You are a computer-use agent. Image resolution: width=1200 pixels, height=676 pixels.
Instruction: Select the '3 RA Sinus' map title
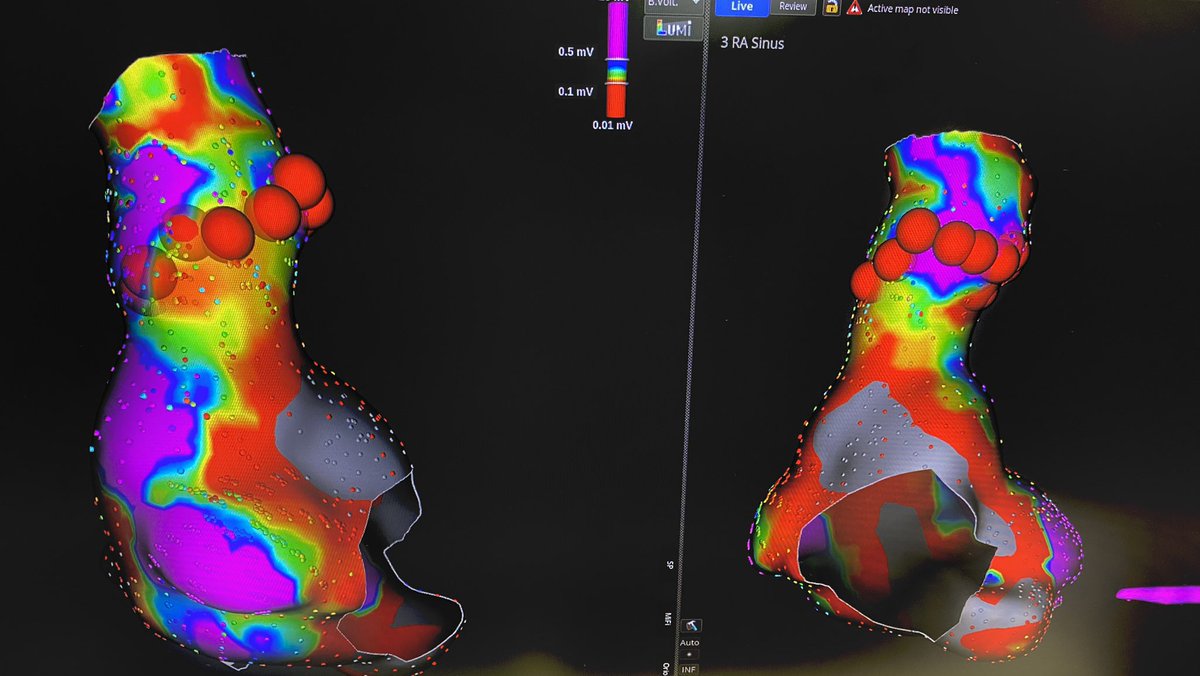tap(752, 44)
